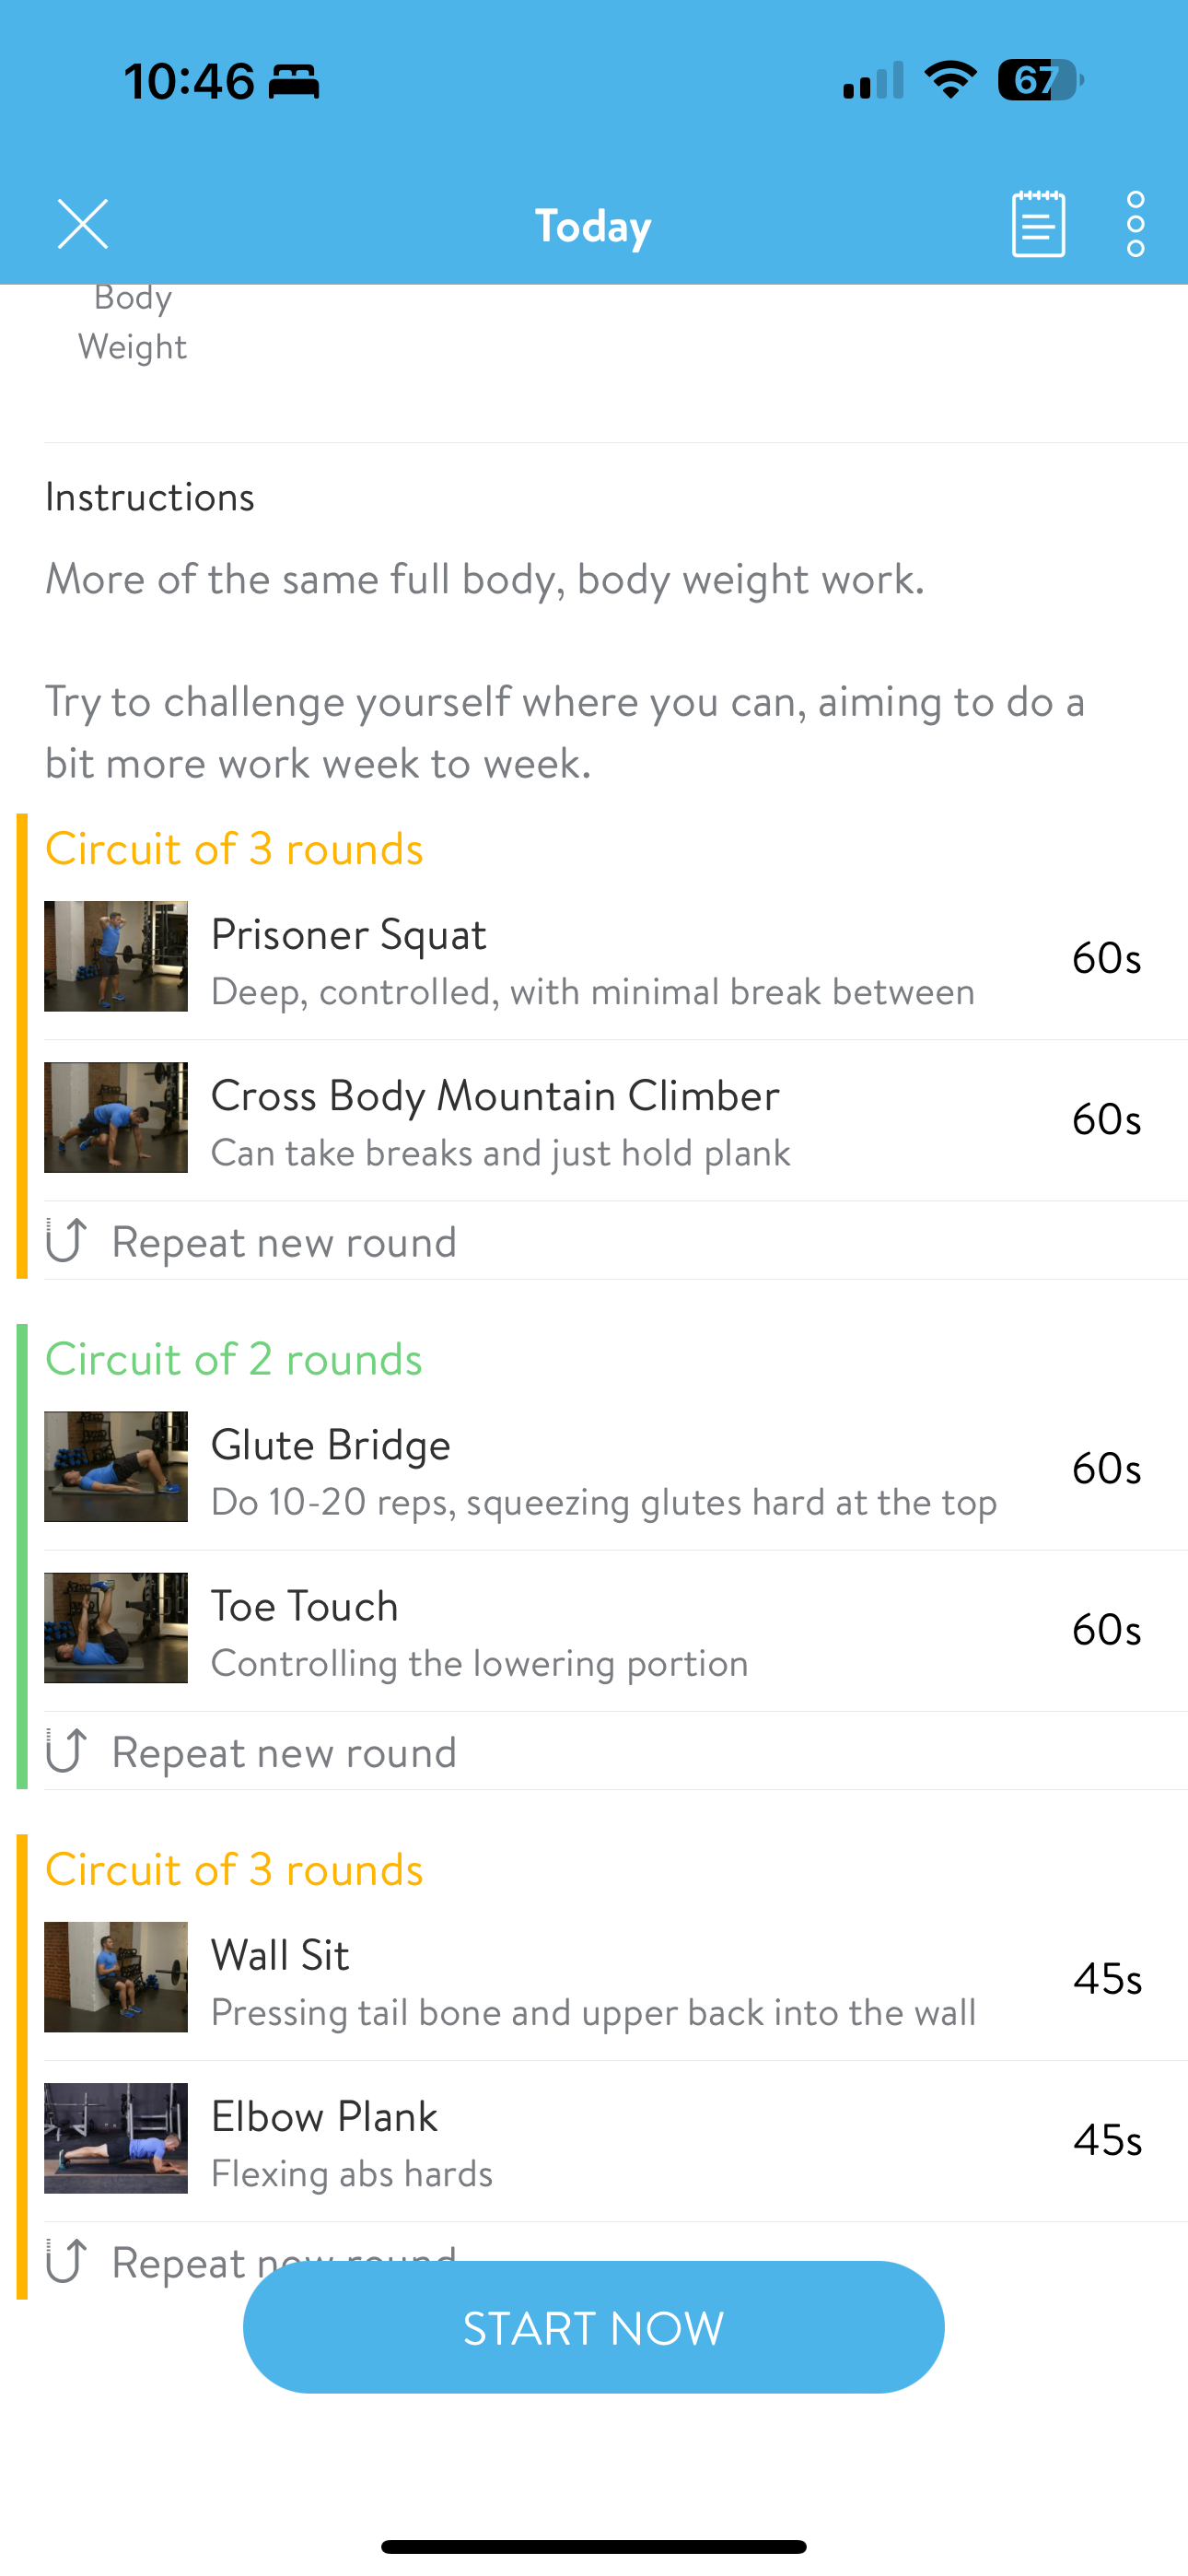This screenshot has width=1188, height=2576.
Task: Tap the Elbow Plank exercise title
Action: 324,2117
